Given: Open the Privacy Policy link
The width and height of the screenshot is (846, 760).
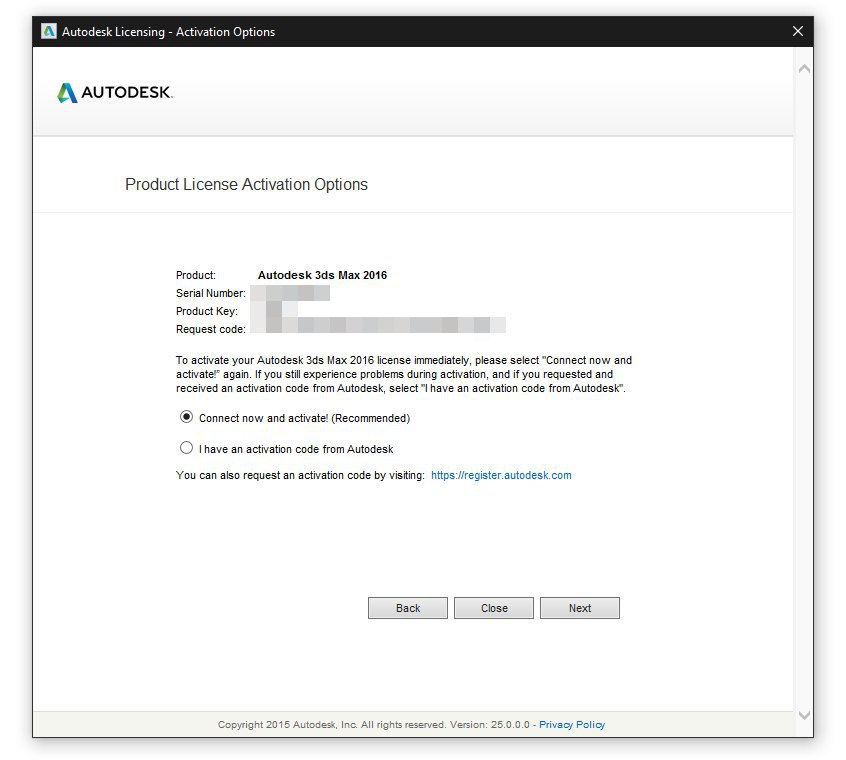Looking at the screenshot, I should coord(572,724).
